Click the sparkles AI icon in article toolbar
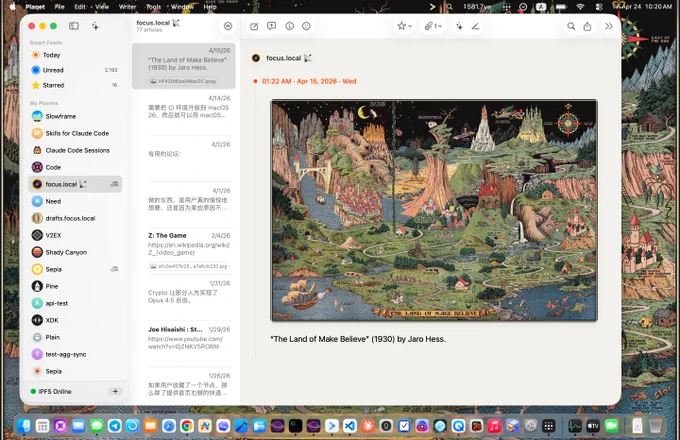The image size is (680, 440). [459, 26]
